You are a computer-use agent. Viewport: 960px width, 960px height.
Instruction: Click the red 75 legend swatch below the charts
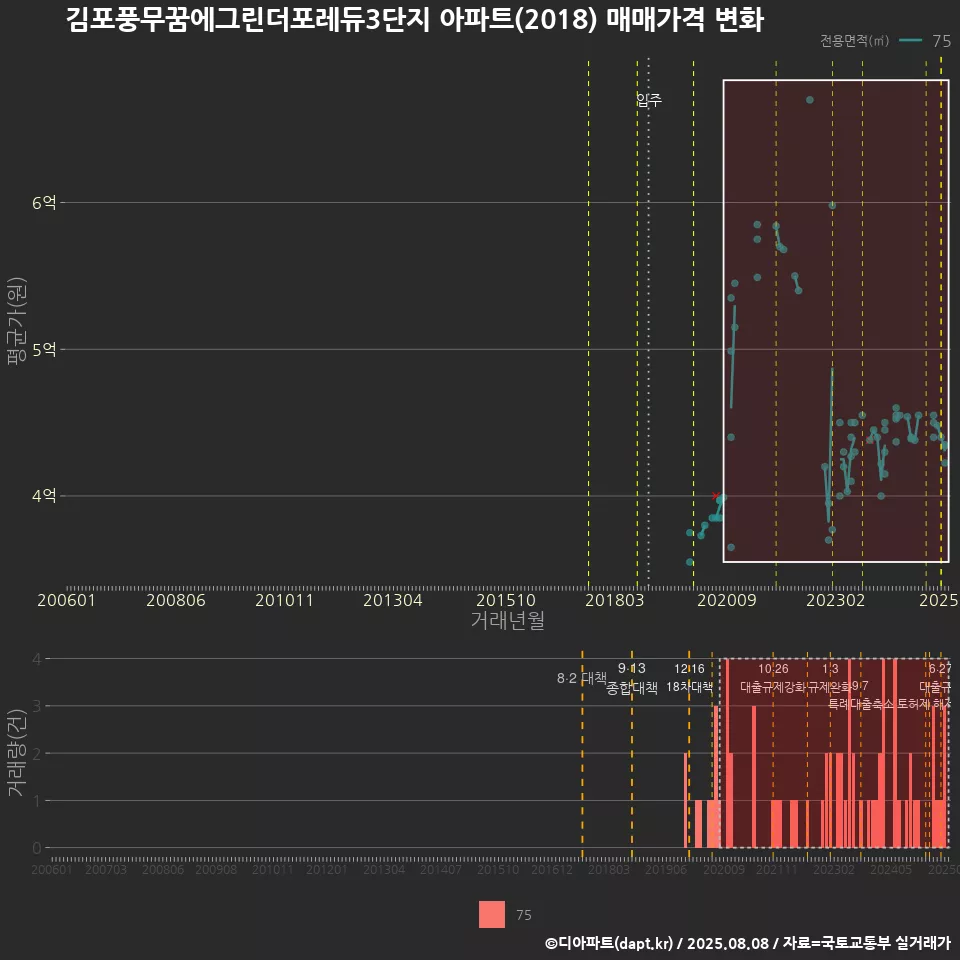[492, 914]
